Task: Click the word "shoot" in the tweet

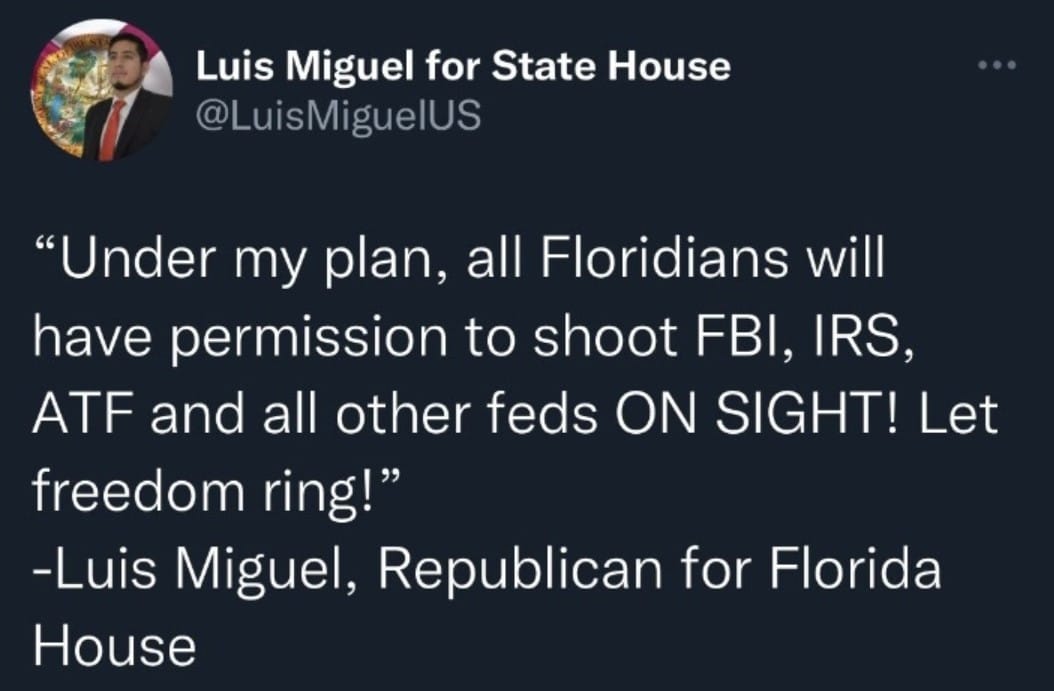Action: point(603,338)
